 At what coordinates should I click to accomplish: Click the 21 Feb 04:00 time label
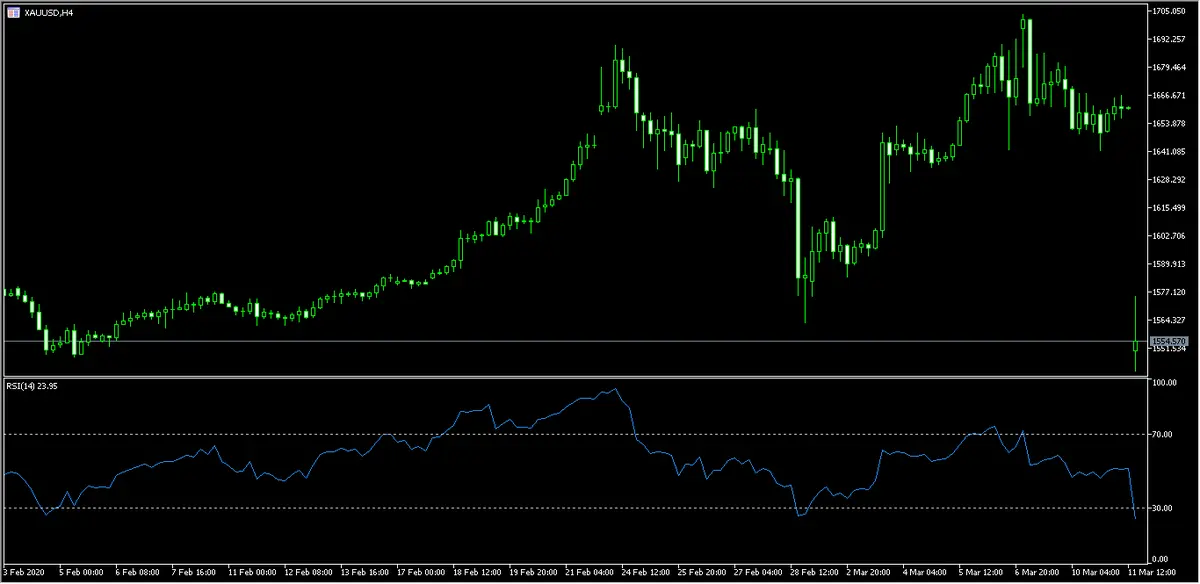(592, 574)
